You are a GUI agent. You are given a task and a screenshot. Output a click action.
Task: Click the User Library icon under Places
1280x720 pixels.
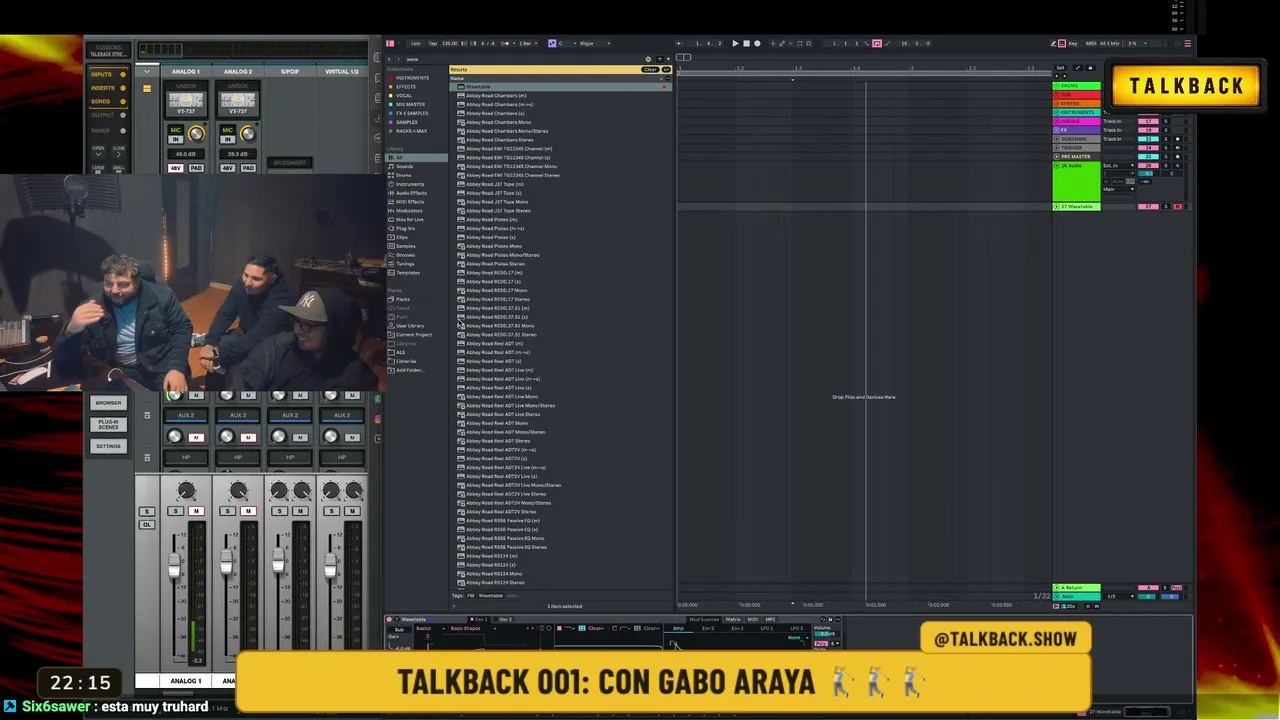click(392, 326)
